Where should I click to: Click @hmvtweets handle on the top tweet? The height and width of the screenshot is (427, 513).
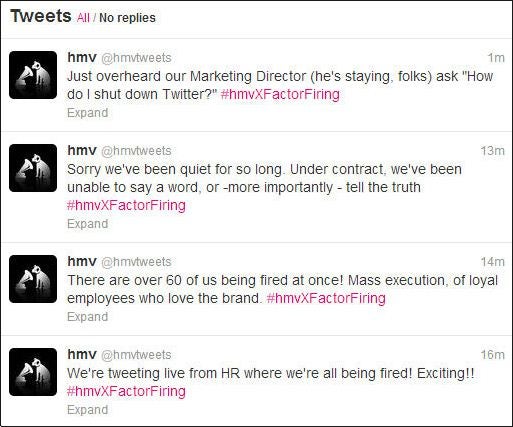pyautogui.click(x=136, y=58)
